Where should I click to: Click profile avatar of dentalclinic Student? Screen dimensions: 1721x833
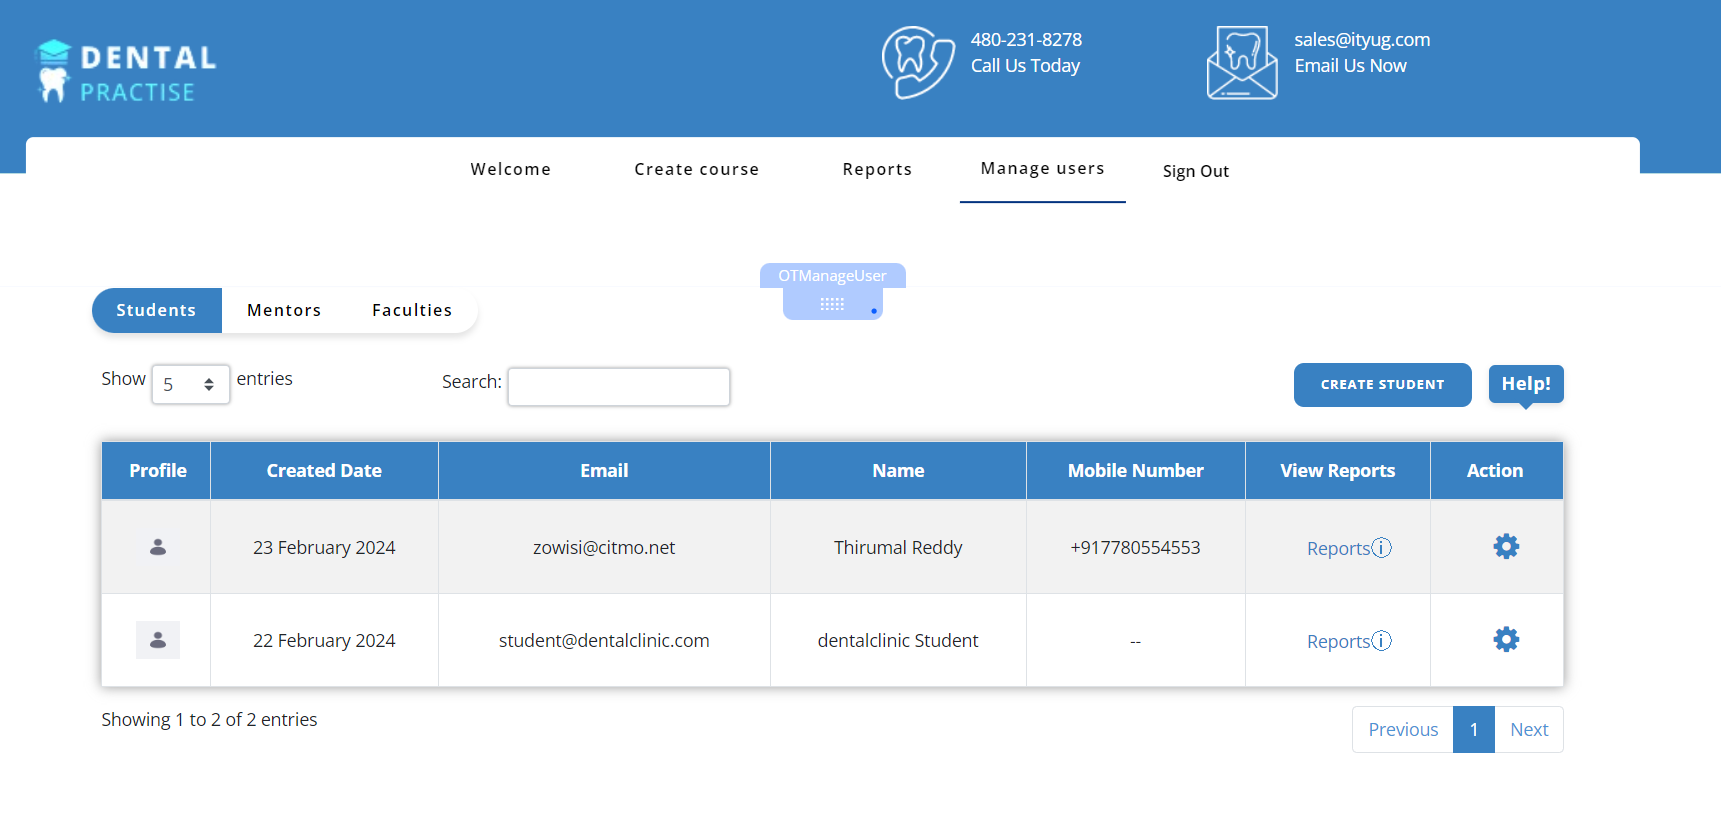pos(158,640)
